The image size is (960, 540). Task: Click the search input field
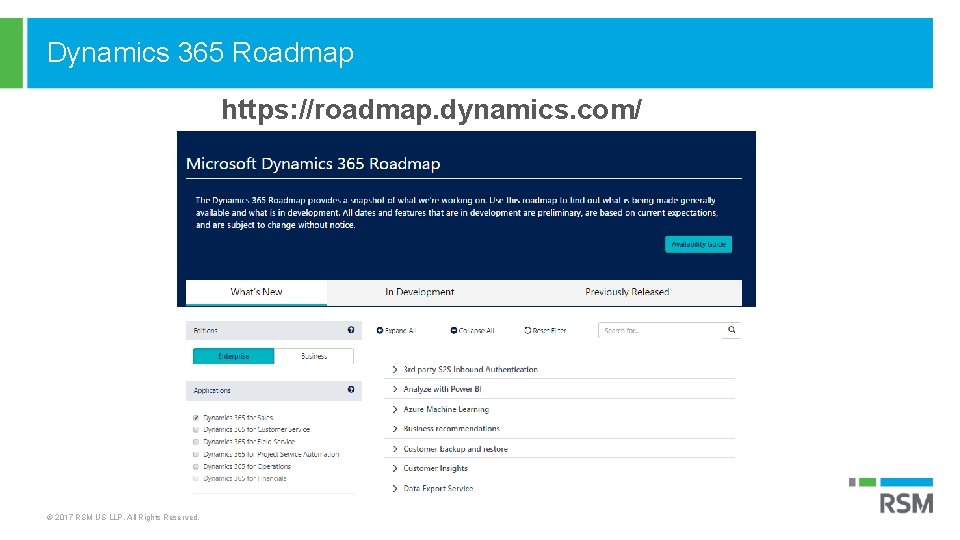click(x=661, y=331)
